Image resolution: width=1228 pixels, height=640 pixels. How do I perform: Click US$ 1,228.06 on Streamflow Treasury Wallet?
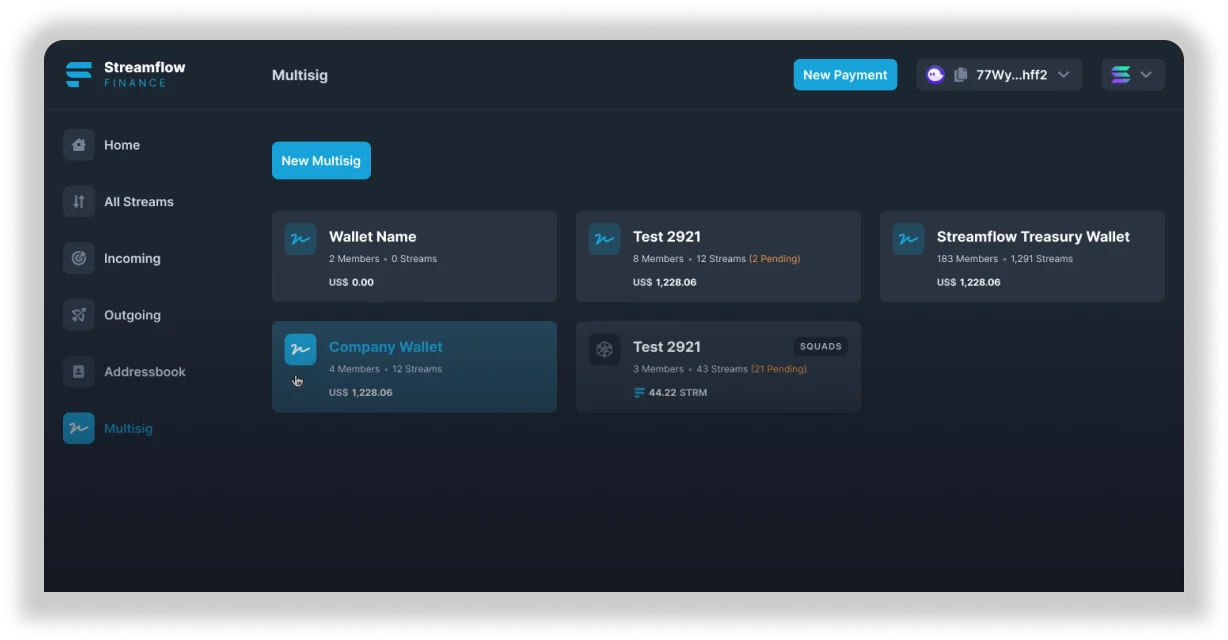point(969,282)
